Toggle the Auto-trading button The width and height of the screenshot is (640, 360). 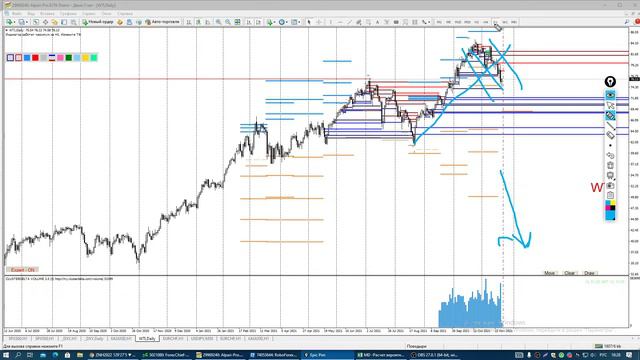point(162,22)
